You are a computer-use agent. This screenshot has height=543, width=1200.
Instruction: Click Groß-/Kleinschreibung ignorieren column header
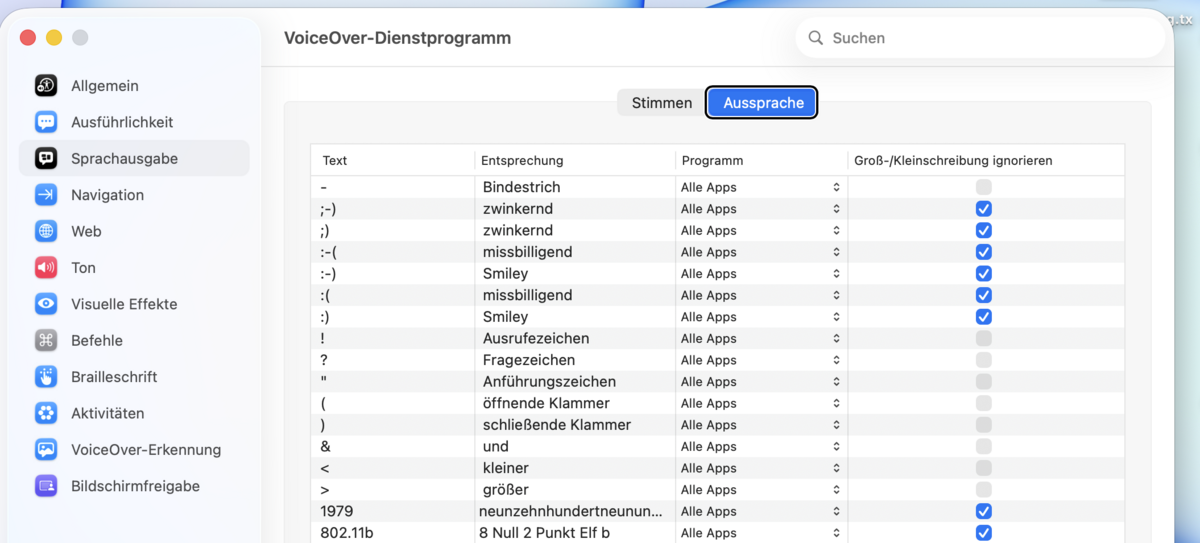pos(986,160)
